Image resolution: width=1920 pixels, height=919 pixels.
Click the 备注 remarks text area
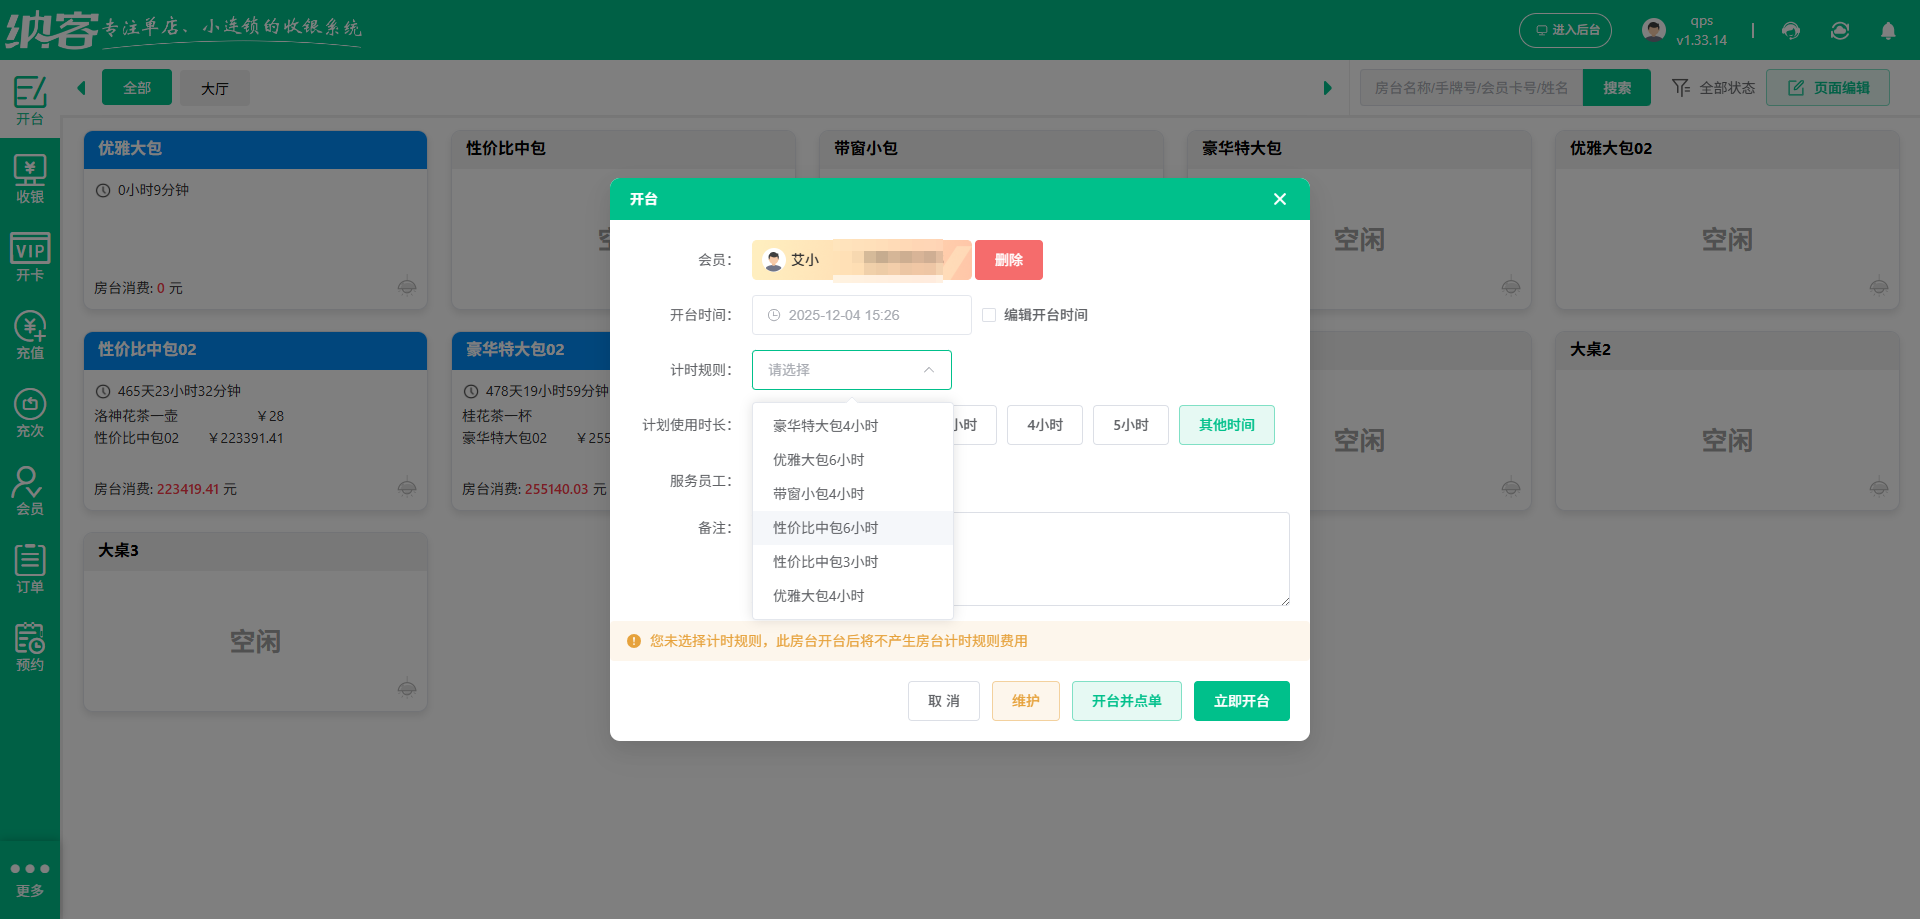coord(1122,559)
